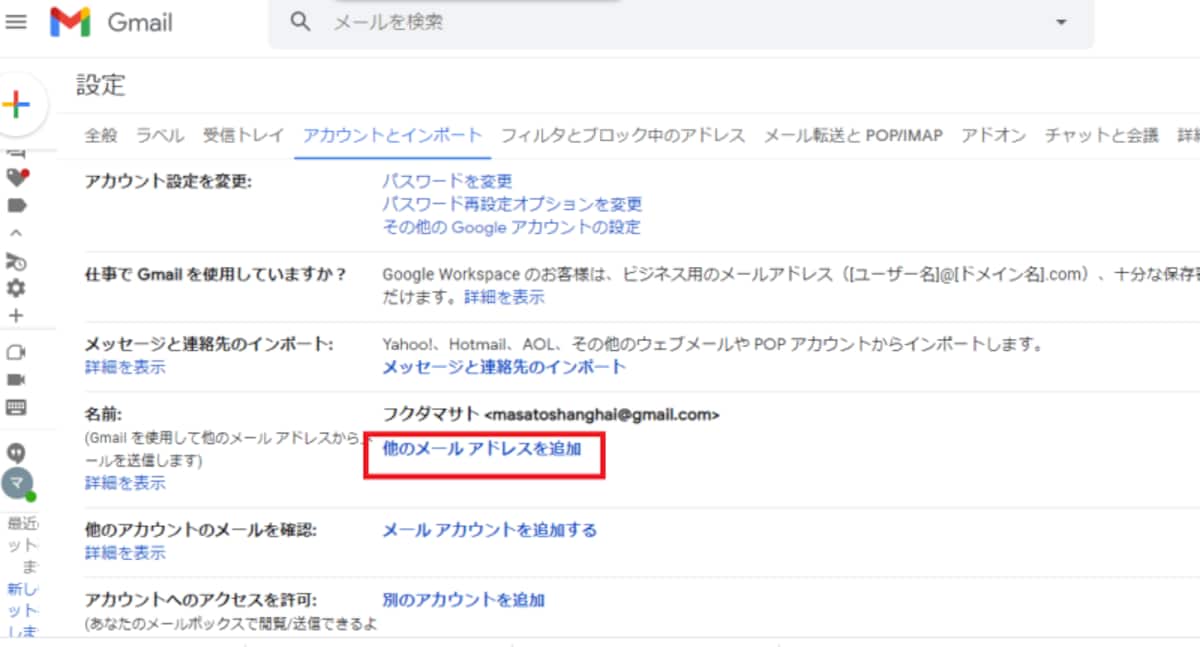Focus the メールを検索 search field
The height and width of the screenshot is (647, 1200).
click(x=681, y=22)
